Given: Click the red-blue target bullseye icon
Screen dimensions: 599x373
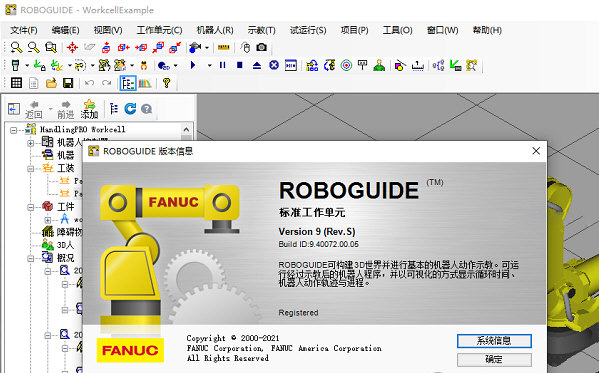Looking at the screenshot, I should 346,65.
